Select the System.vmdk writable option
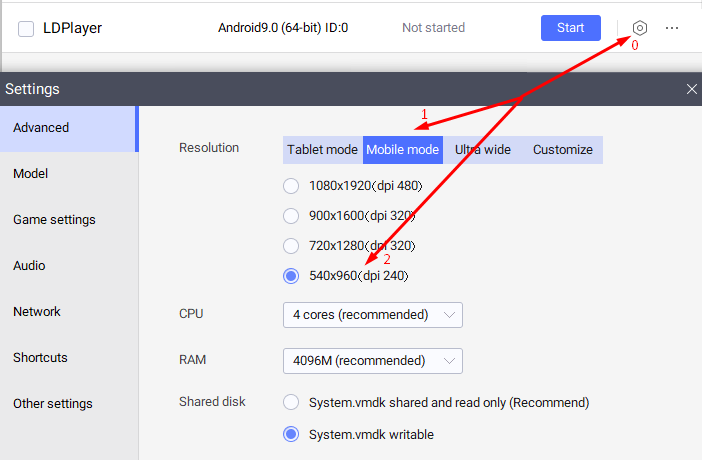 pos(291,434)
